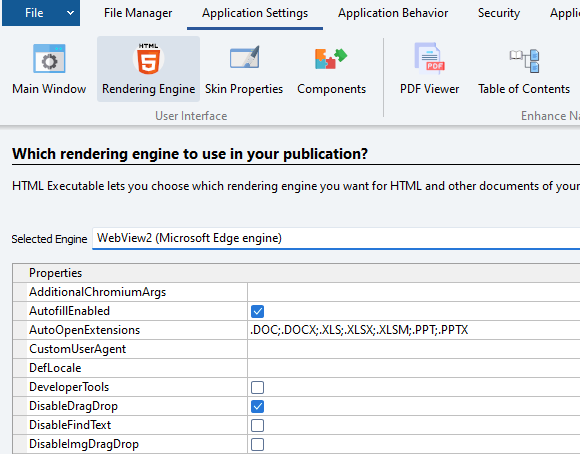Switch to the Application Behavior tab
580x454 pixels.
[393, 13]
